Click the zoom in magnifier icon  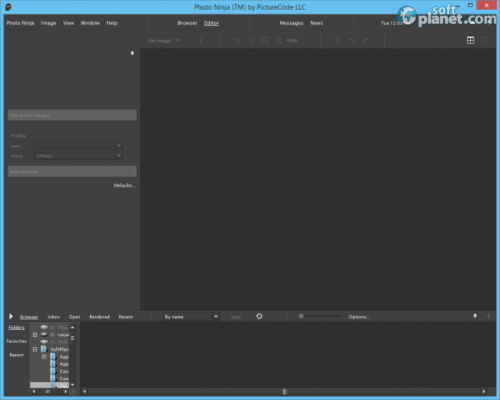pos(237,40)
